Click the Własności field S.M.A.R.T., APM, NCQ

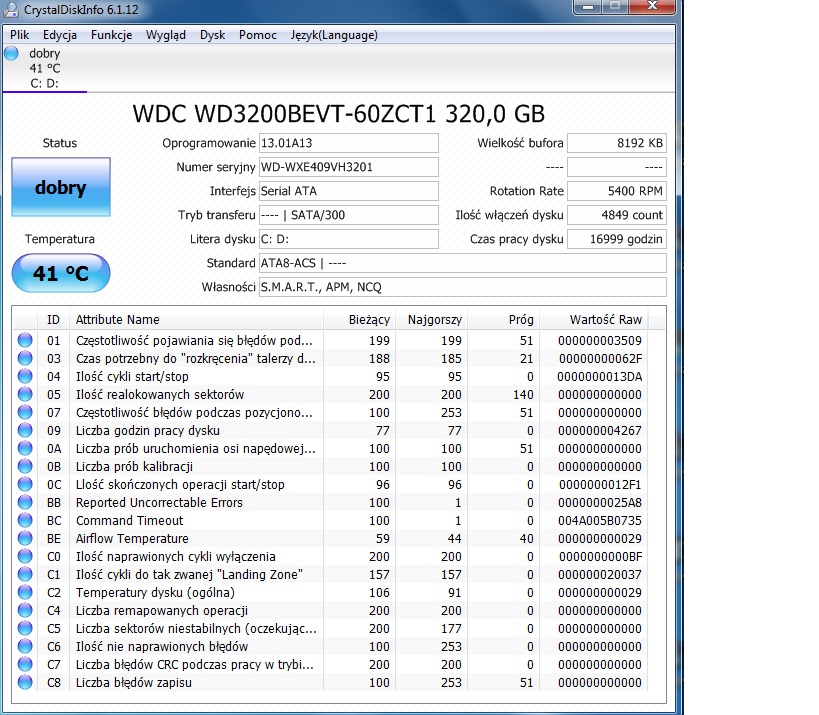[463, 287]
